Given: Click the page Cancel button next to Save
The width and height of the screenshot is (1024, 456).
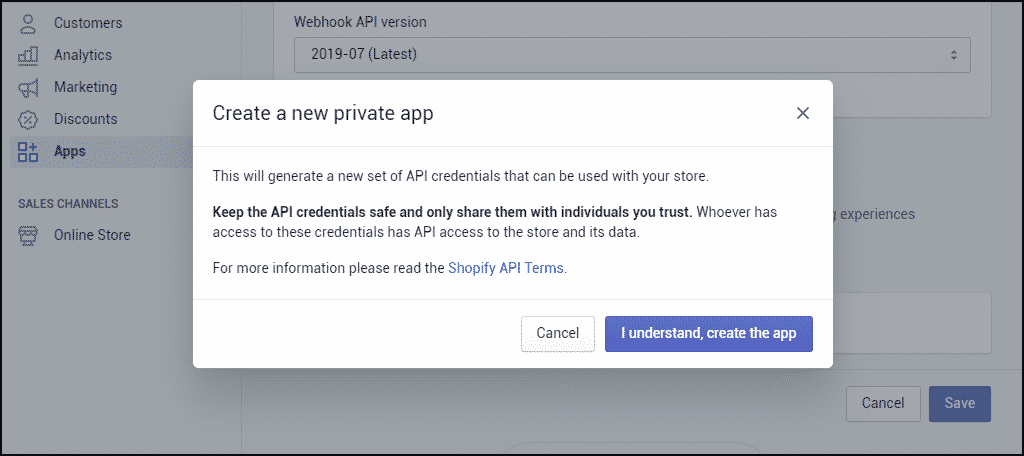Looking at the screenshot, I should pos(883,403).
